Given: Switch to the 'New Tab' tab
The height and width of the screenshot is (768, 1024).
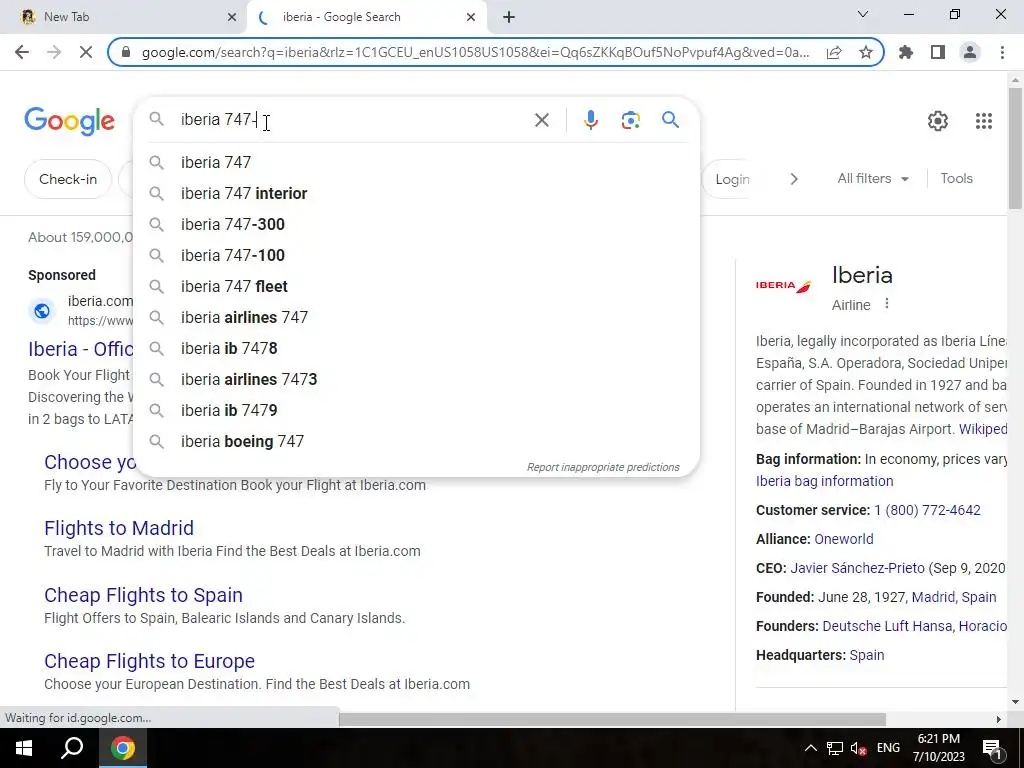Looking at the screenshot, I should [123, 17].
